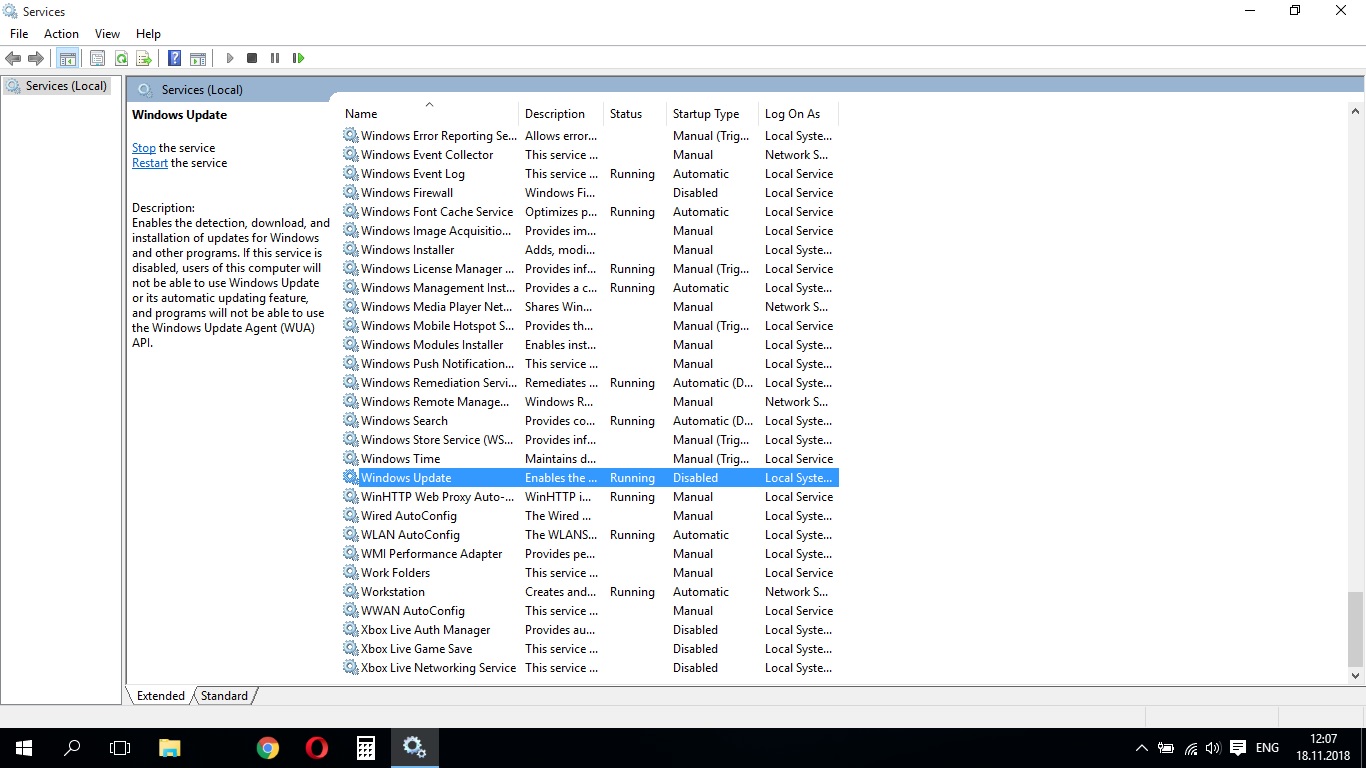Click the gear icon beside WLAN AutoConfig

pyautogui.click(x=351, y=535)
